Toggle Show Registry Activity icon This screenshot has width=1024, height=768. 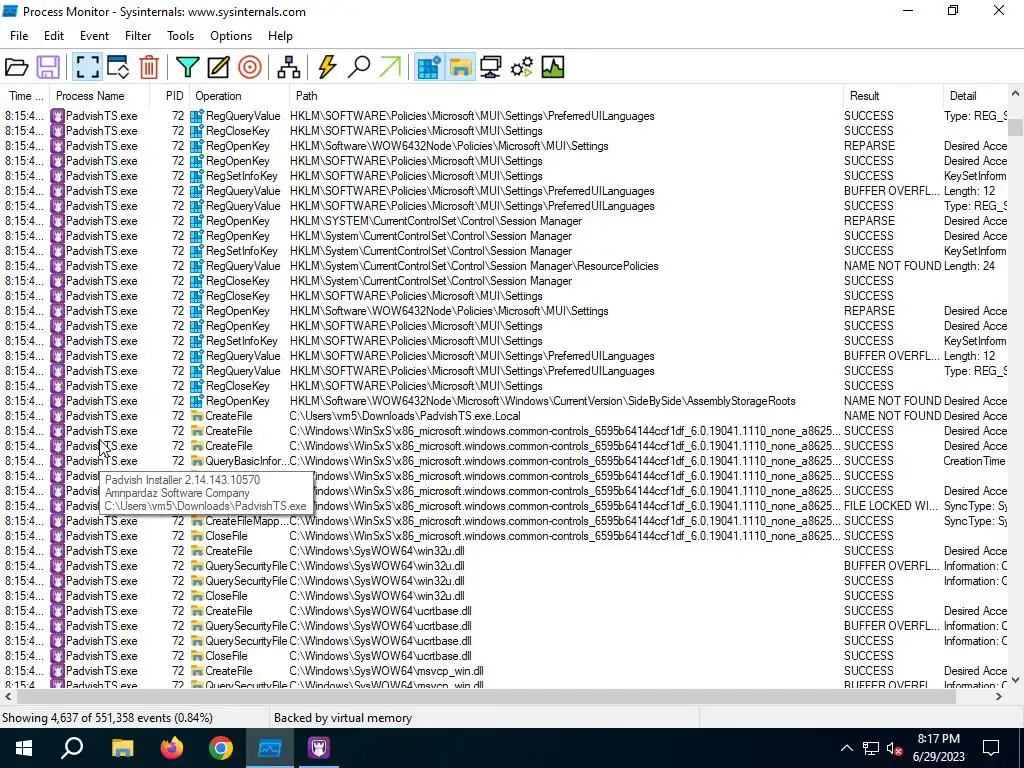pyautogui.click(x=429, y=67)
